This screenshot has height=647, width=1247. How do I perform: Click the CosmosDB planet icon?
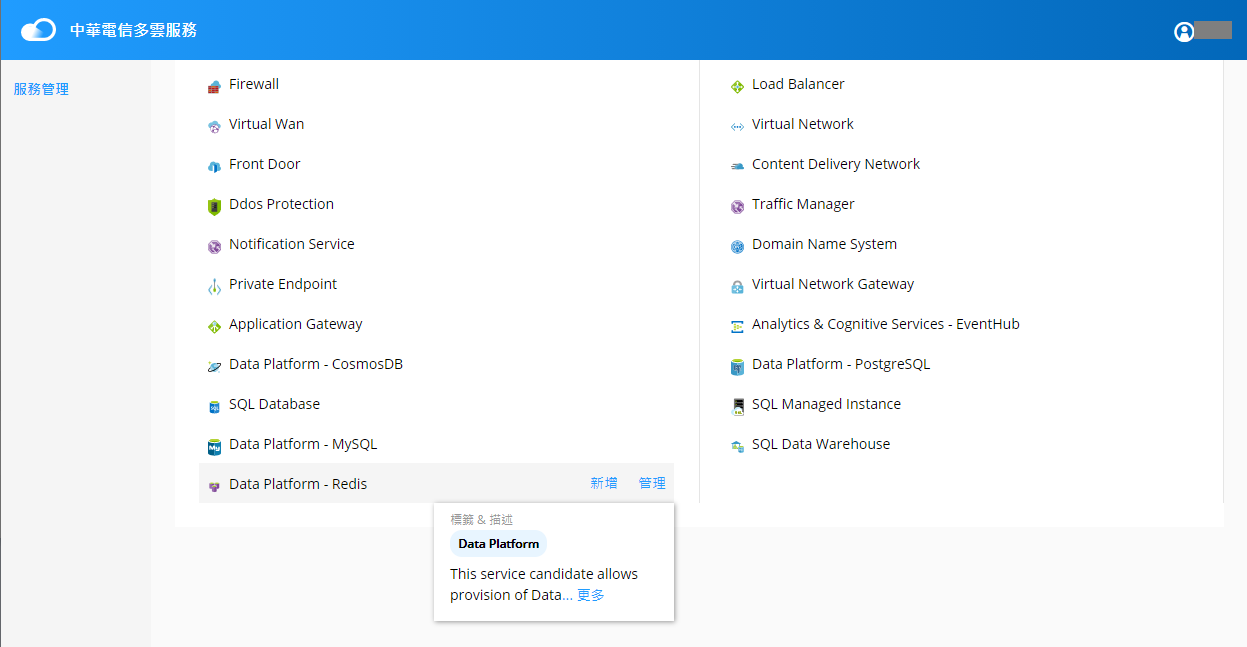pos(214,367)
